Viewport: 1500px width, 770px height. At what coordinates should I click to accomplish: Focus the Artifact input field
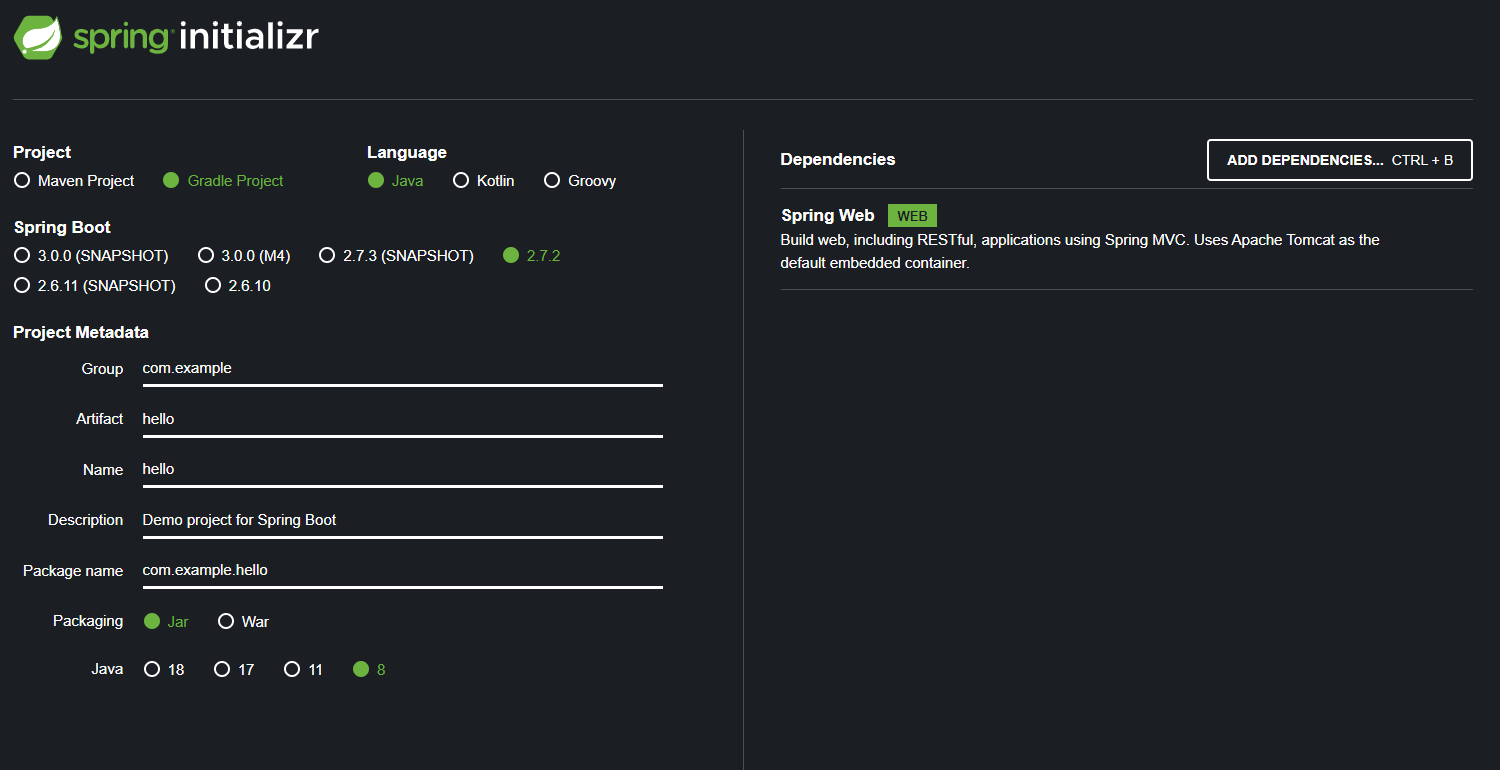[x=402, y=420]
